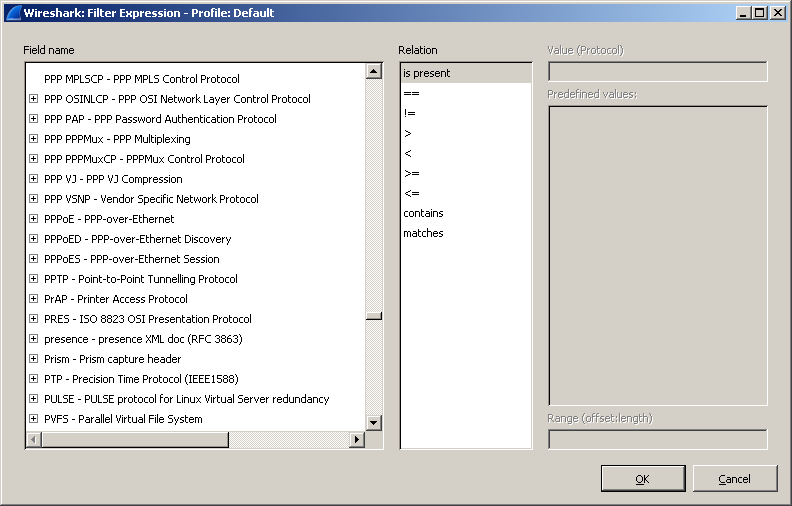Choose the "==" relation operator
This screenshot has height=506, width=792.
411,93
